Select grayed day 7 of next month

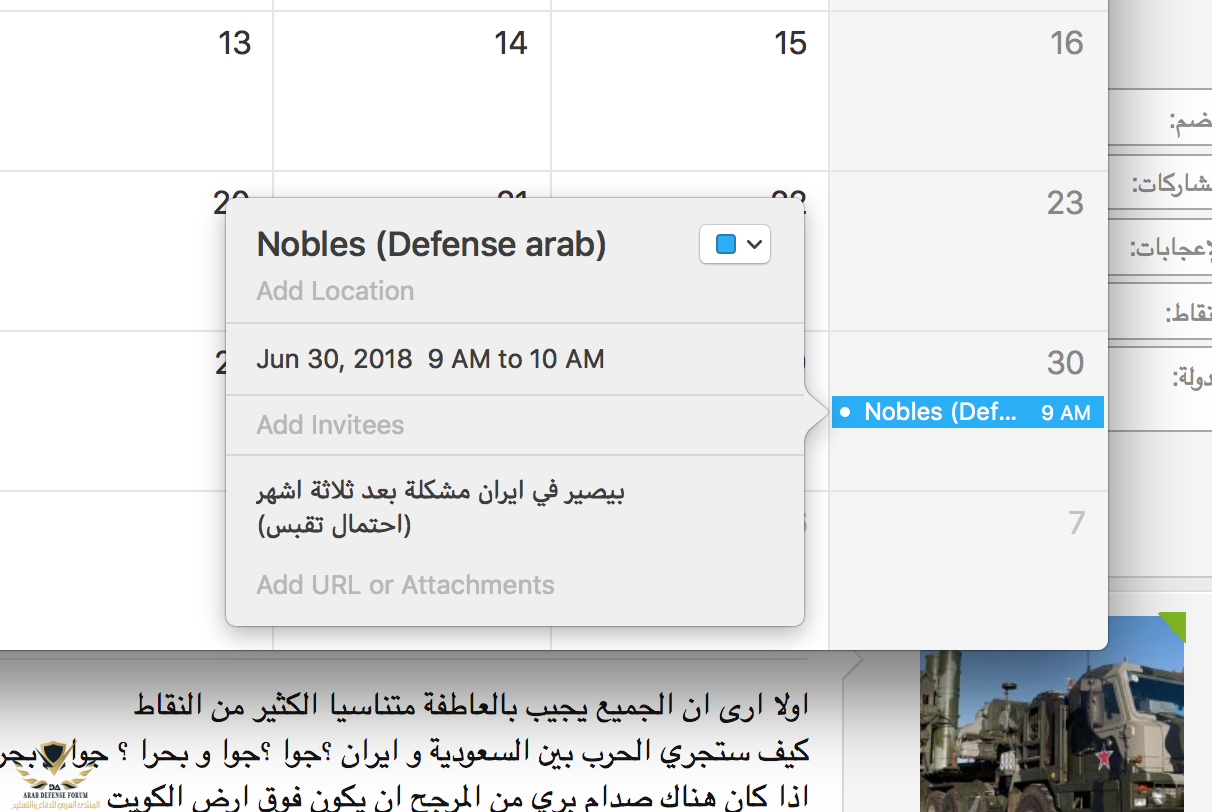pyautogui.click(x=1075, y=523)
